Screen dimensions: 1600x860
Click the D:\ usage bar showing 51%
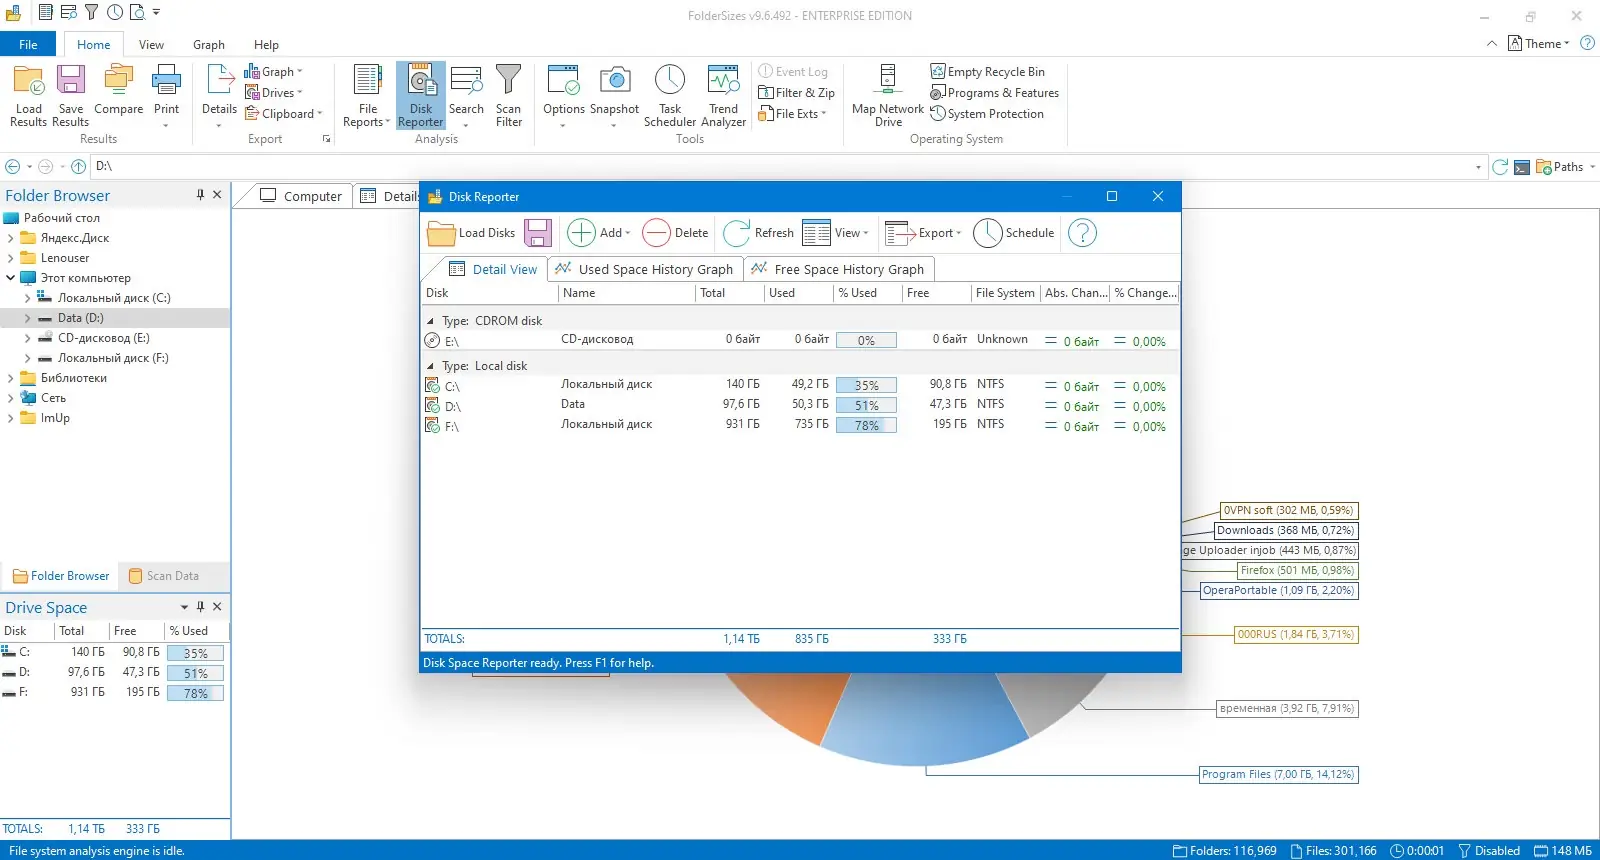pyautogui.click(x=866, y=406)
